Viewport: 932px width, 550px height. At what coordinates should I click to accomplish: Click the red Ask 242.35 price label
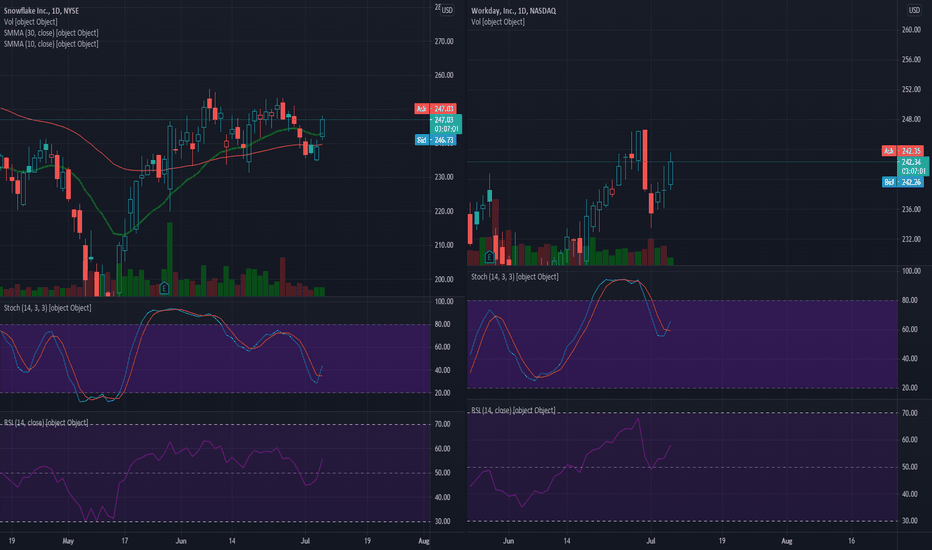[x=902, y=151]
